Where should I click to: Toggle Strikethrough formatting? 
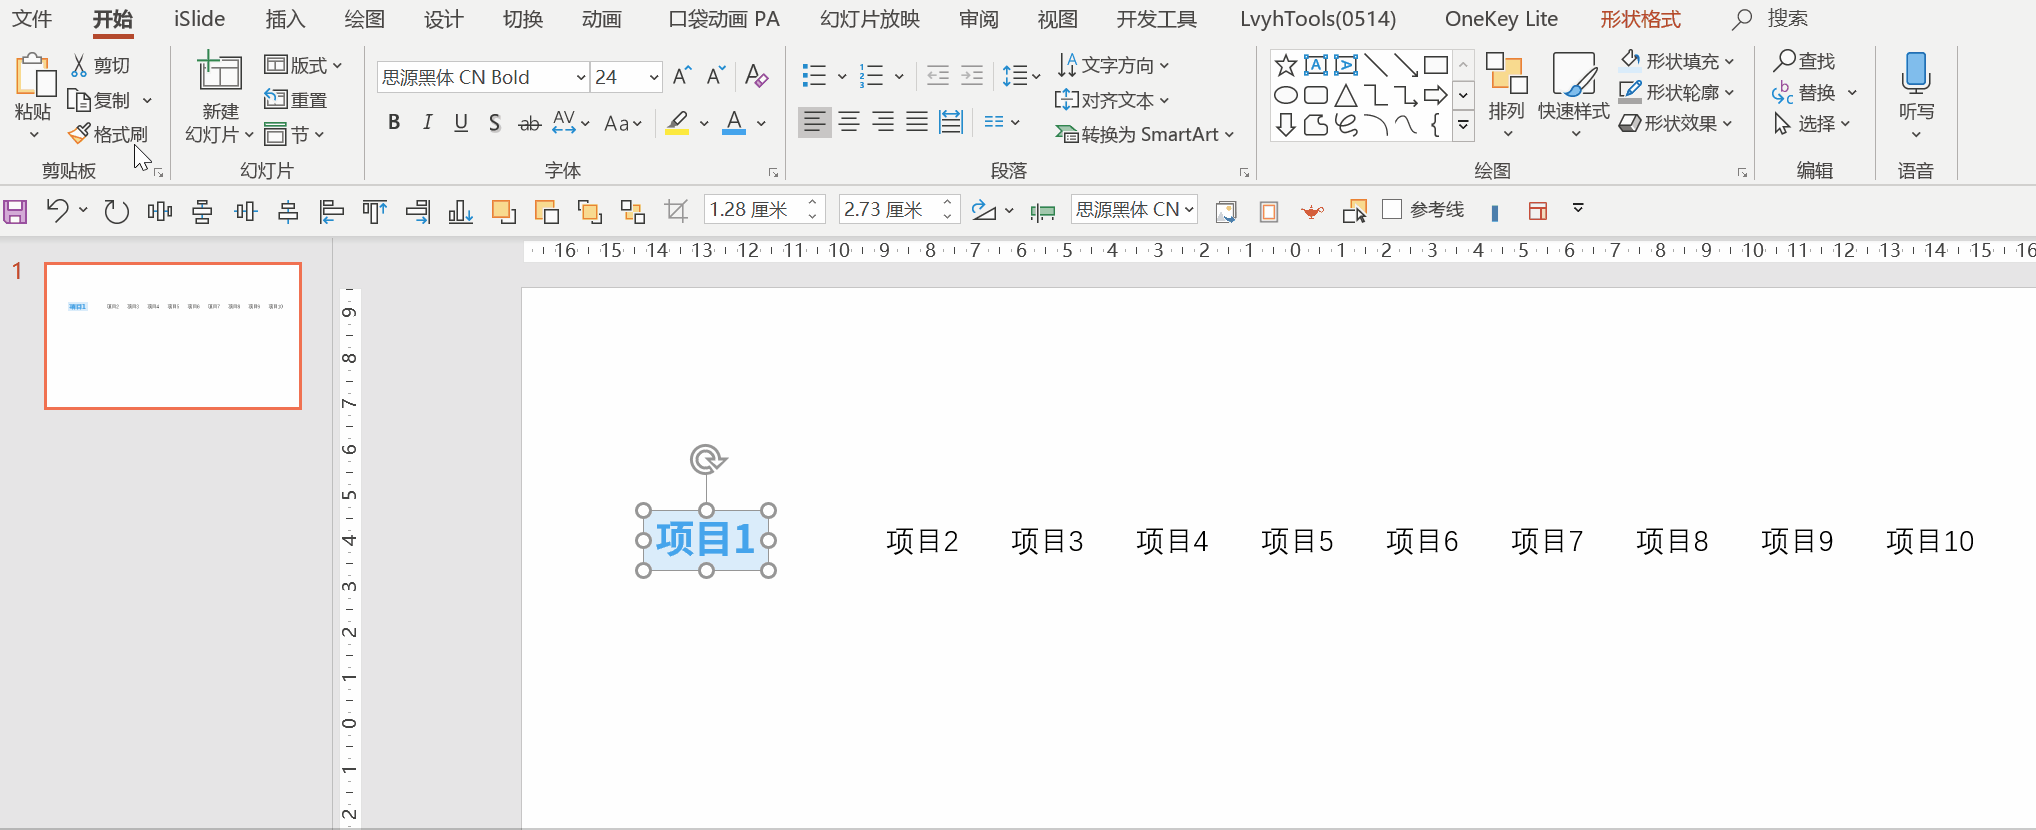[529, 123]
